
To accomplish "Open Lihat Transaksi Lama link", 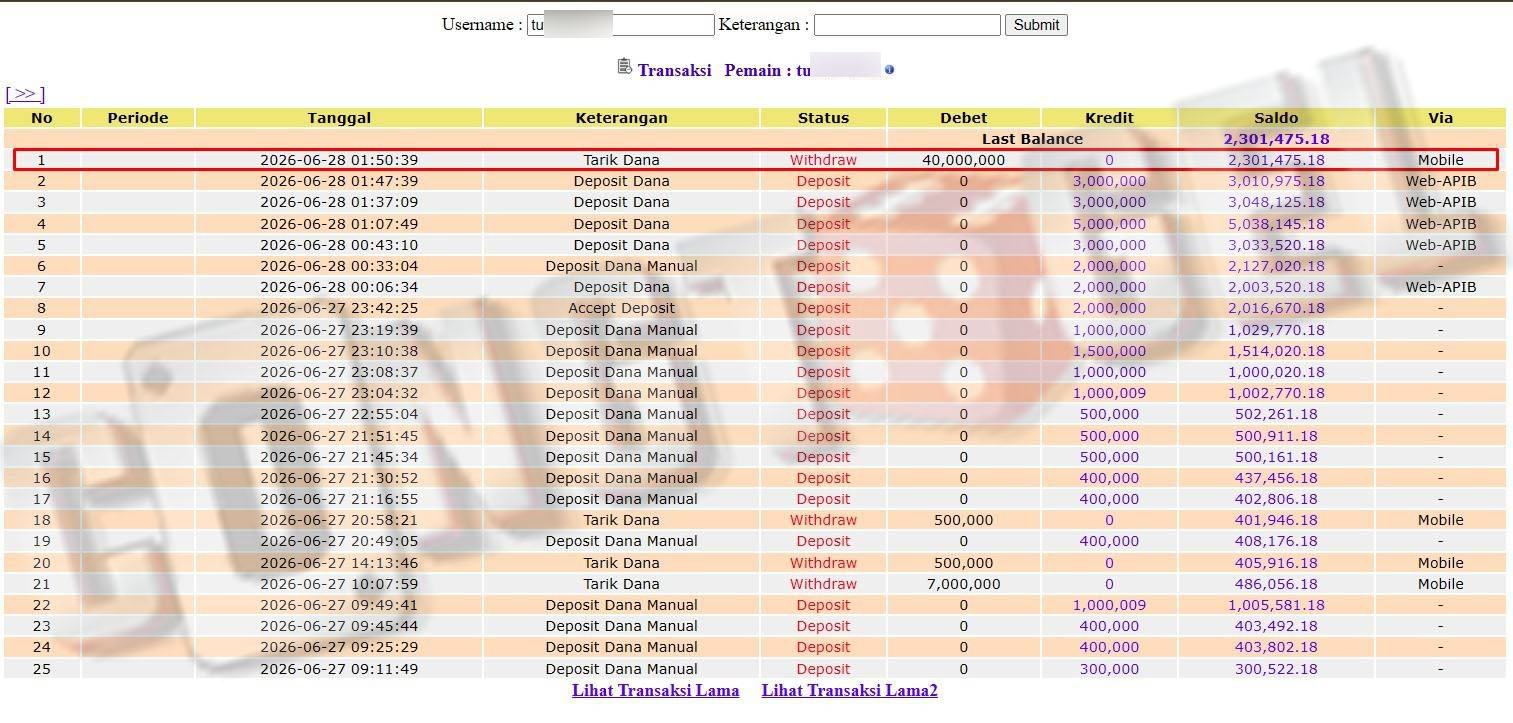I will [656, 691].
